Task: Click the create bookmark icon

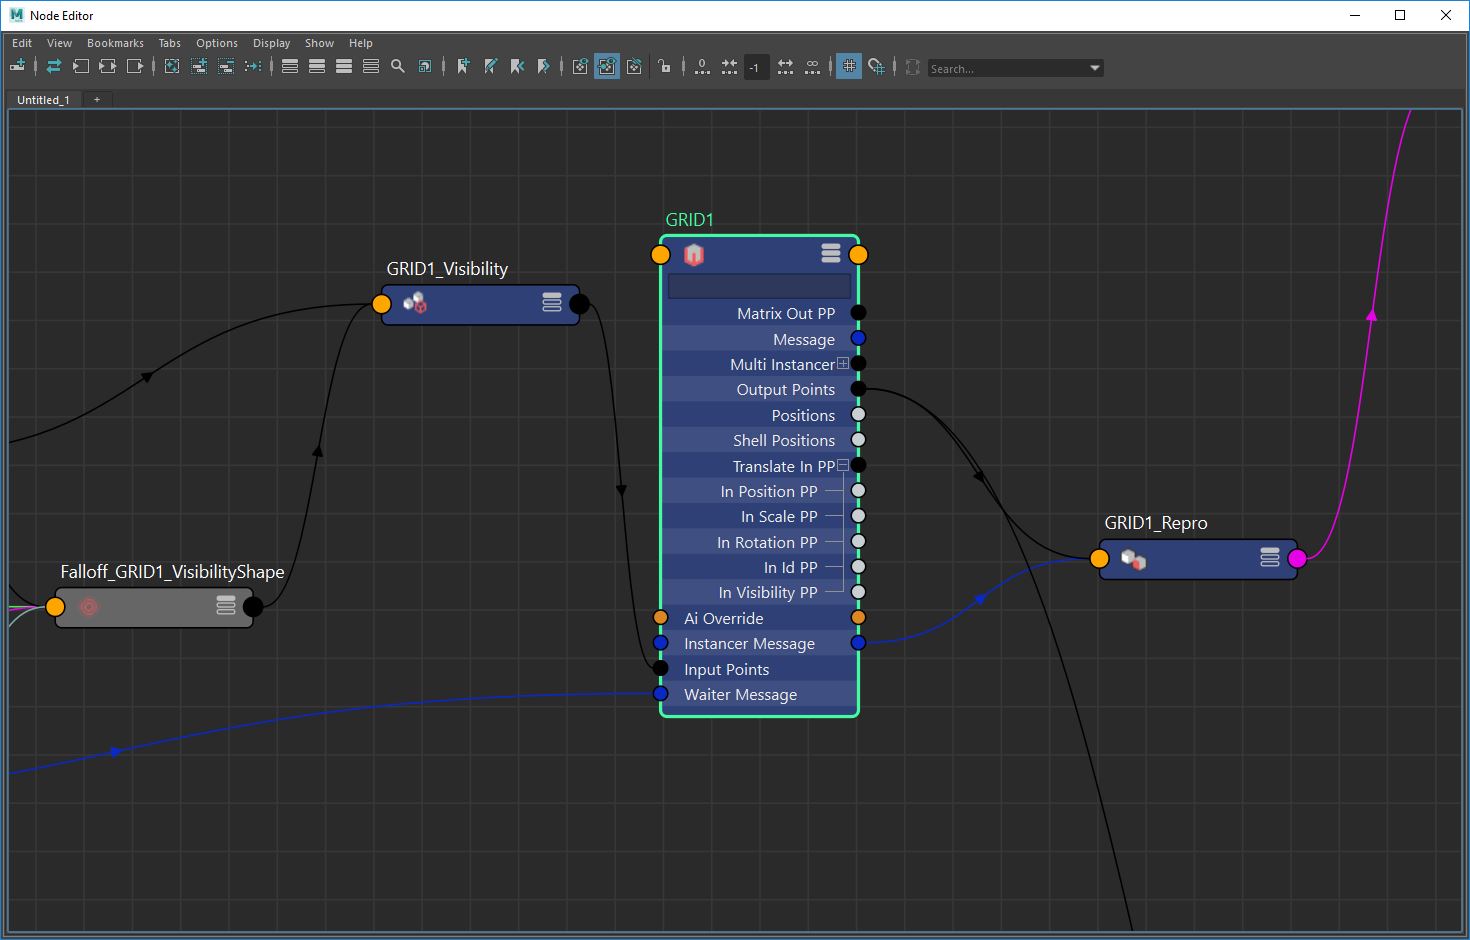Action: point(463,67)
